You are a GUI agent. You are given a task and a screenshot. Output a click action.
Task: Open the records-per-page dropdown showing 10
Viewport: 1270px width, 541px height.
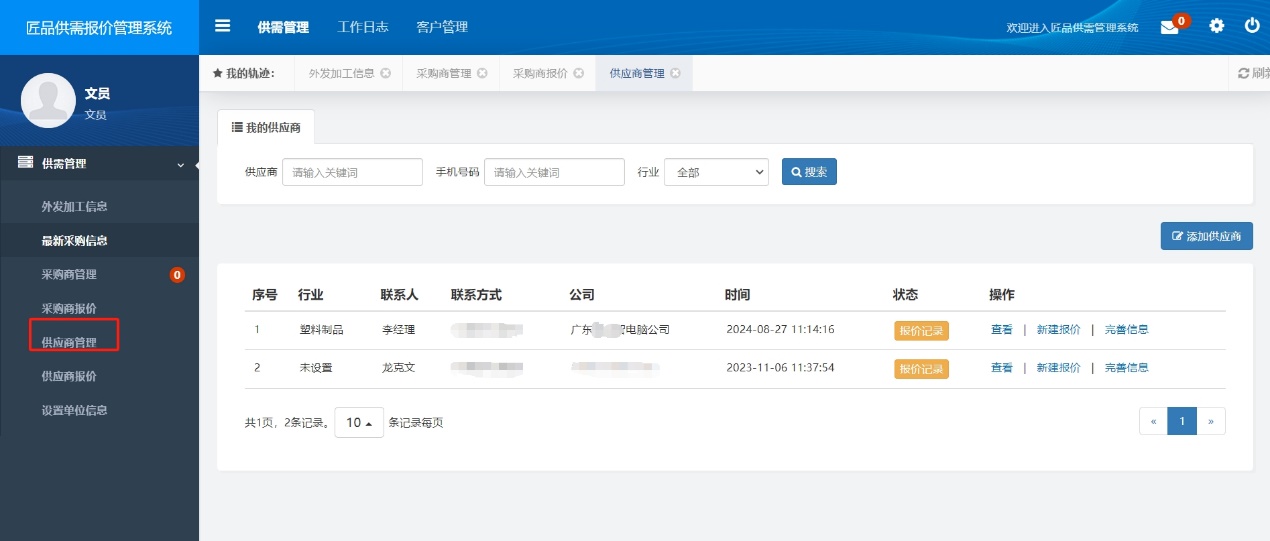(x=359, y=423)
